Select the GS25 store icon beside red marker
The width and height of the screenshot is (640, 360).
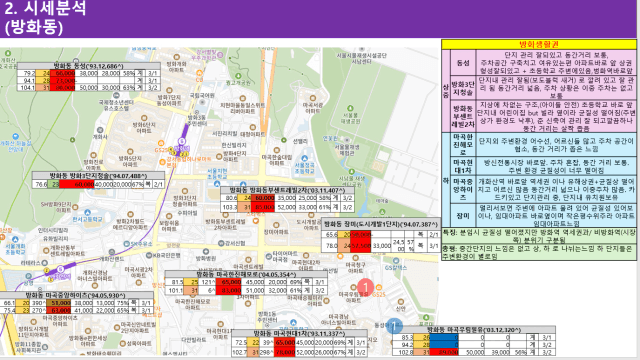tap(378, 287)
